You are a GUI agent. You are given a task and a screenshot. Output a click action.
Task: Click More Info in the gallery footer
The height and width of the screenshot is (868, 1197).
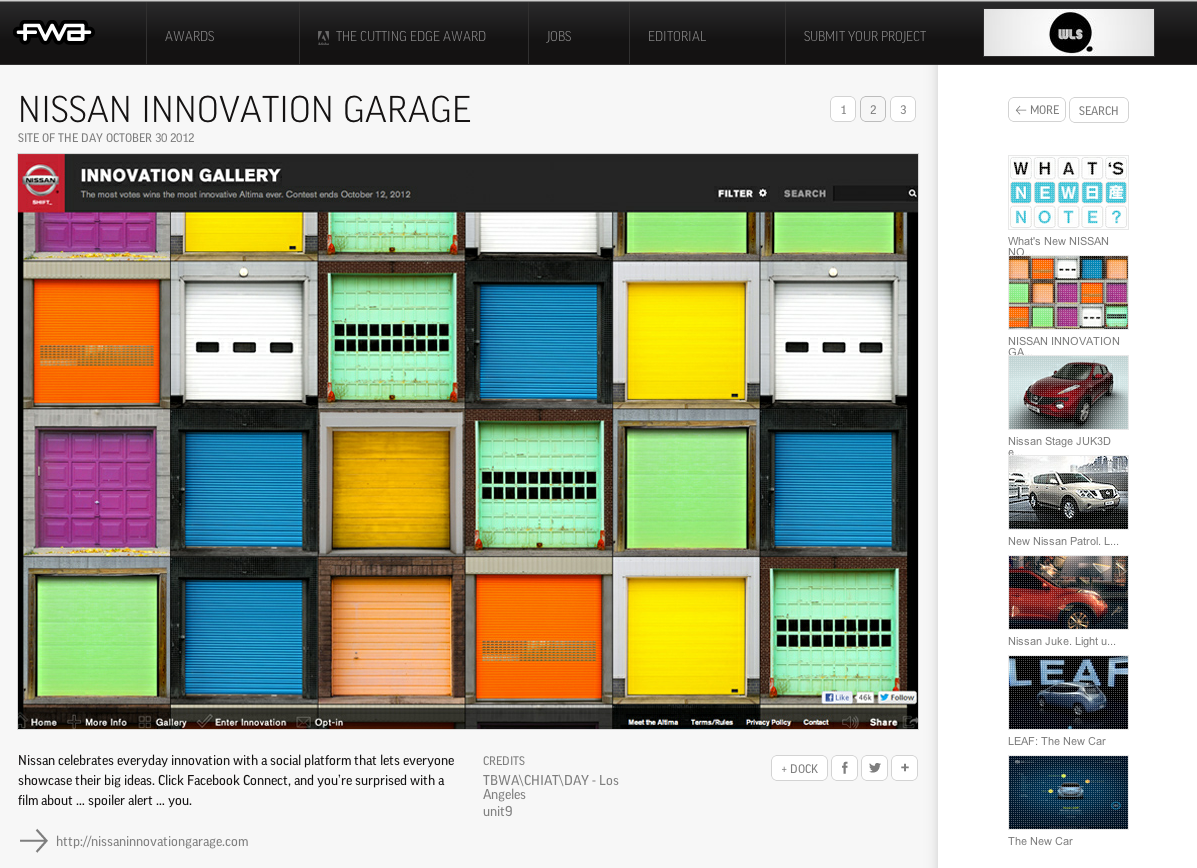(106, 722)
